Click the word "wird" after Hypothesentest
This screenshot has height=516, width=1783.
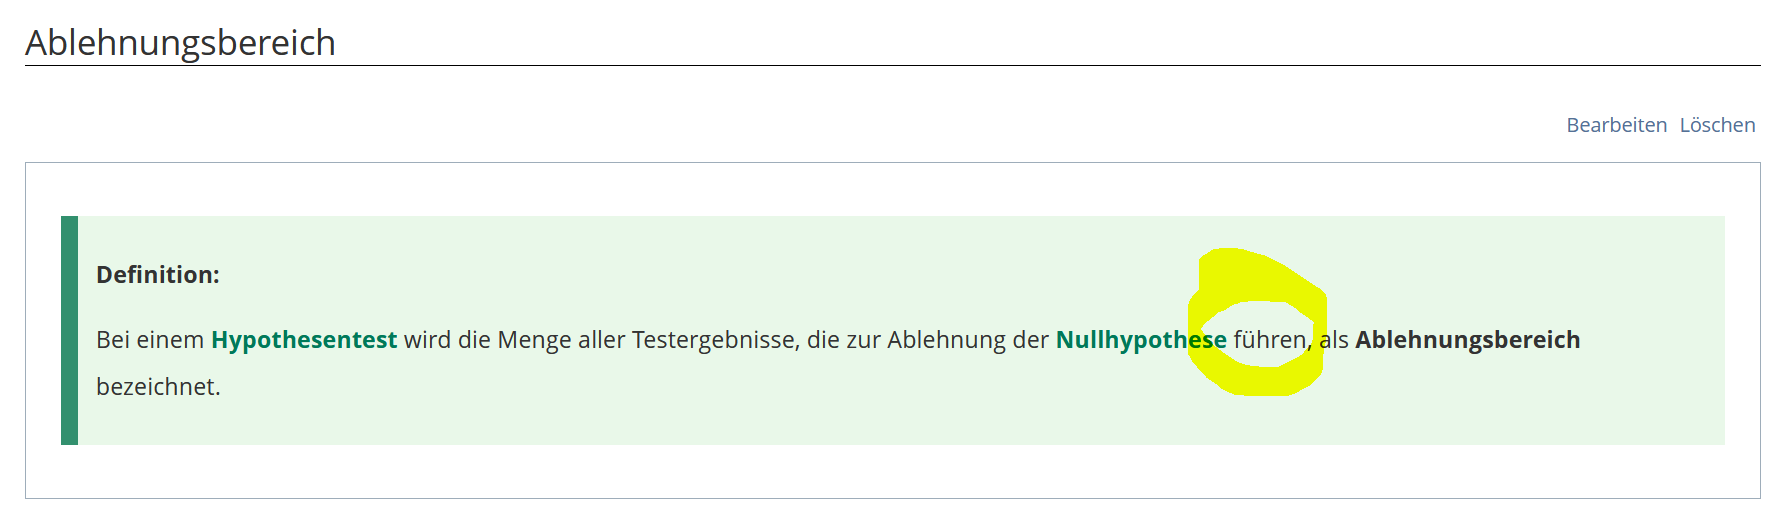pyautogui.click(x=427, y=340)
